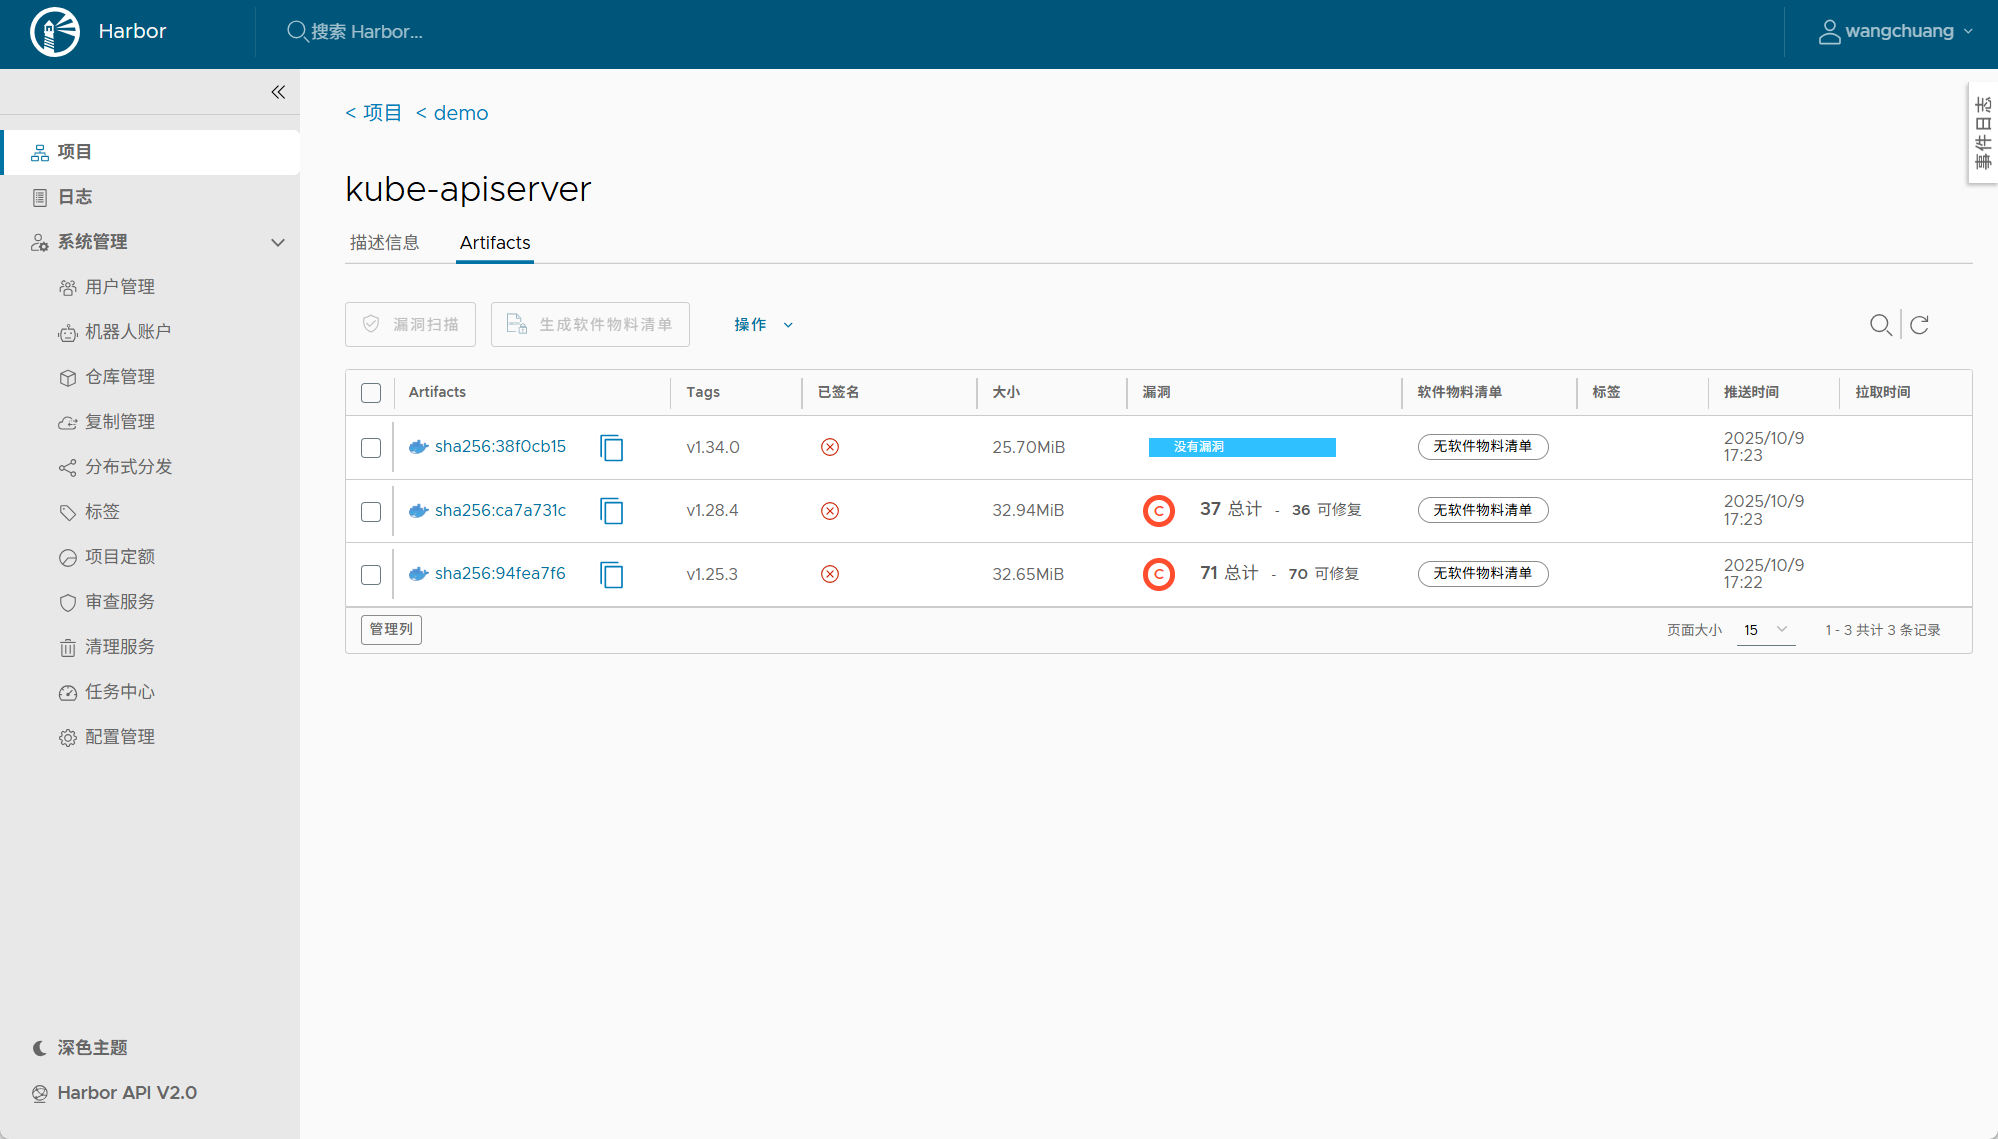This screenshot has height=1139, width=1998.
Task: Toggle the select-all artifacts checkbox
Action: (x=371, y=393)
